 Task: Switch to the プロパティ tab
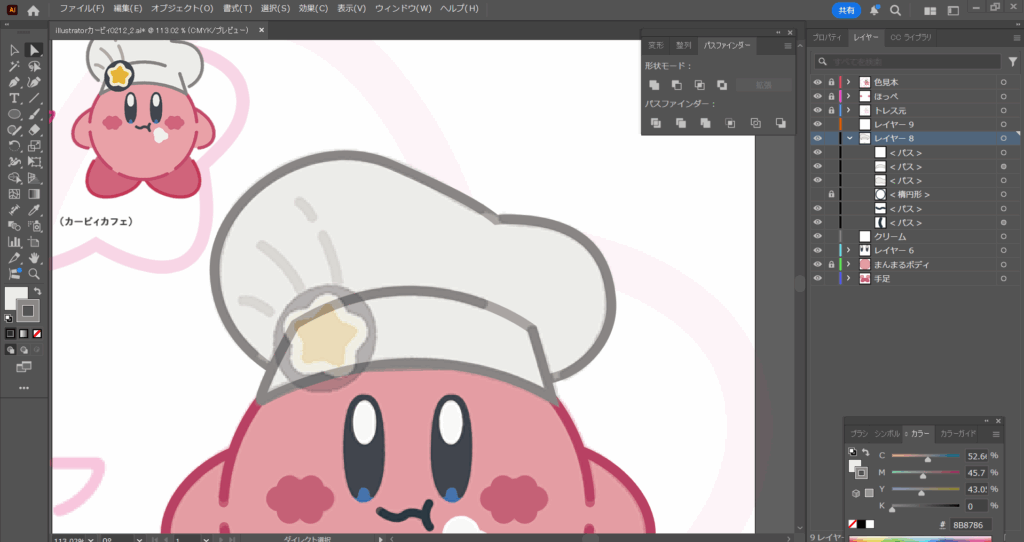827,37
